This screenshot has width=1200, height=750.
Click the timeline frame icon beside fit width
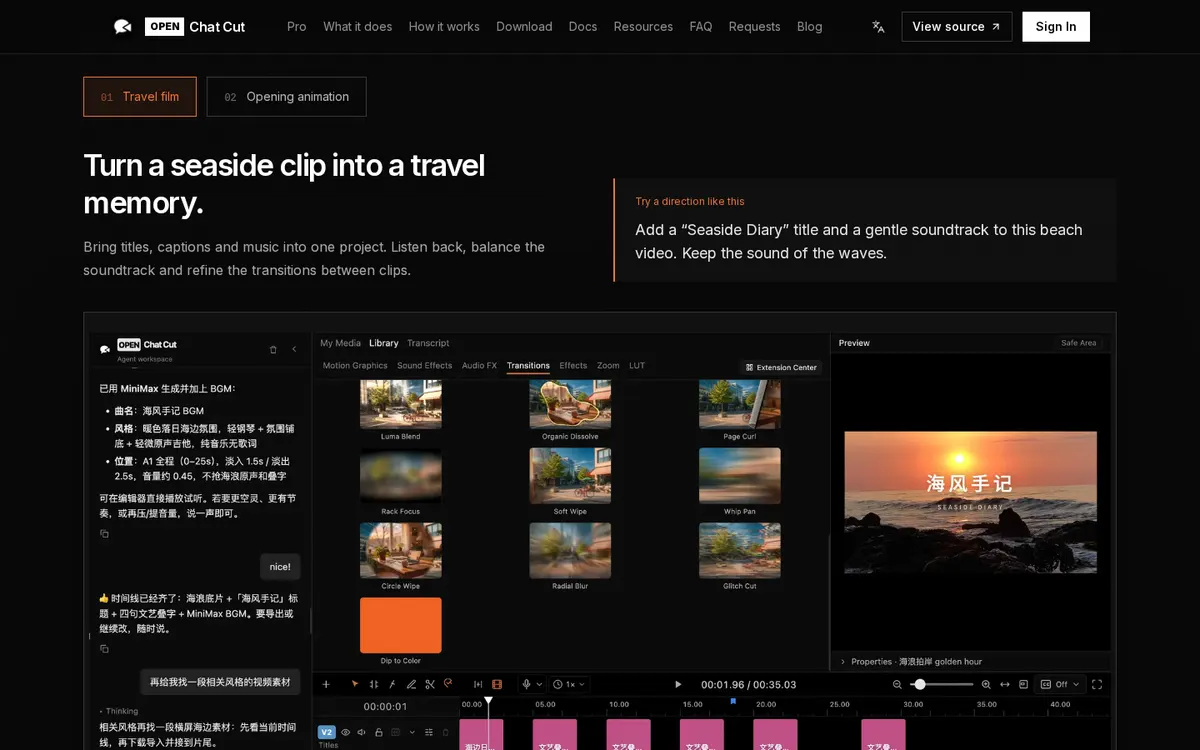(x=1023, y=684)
